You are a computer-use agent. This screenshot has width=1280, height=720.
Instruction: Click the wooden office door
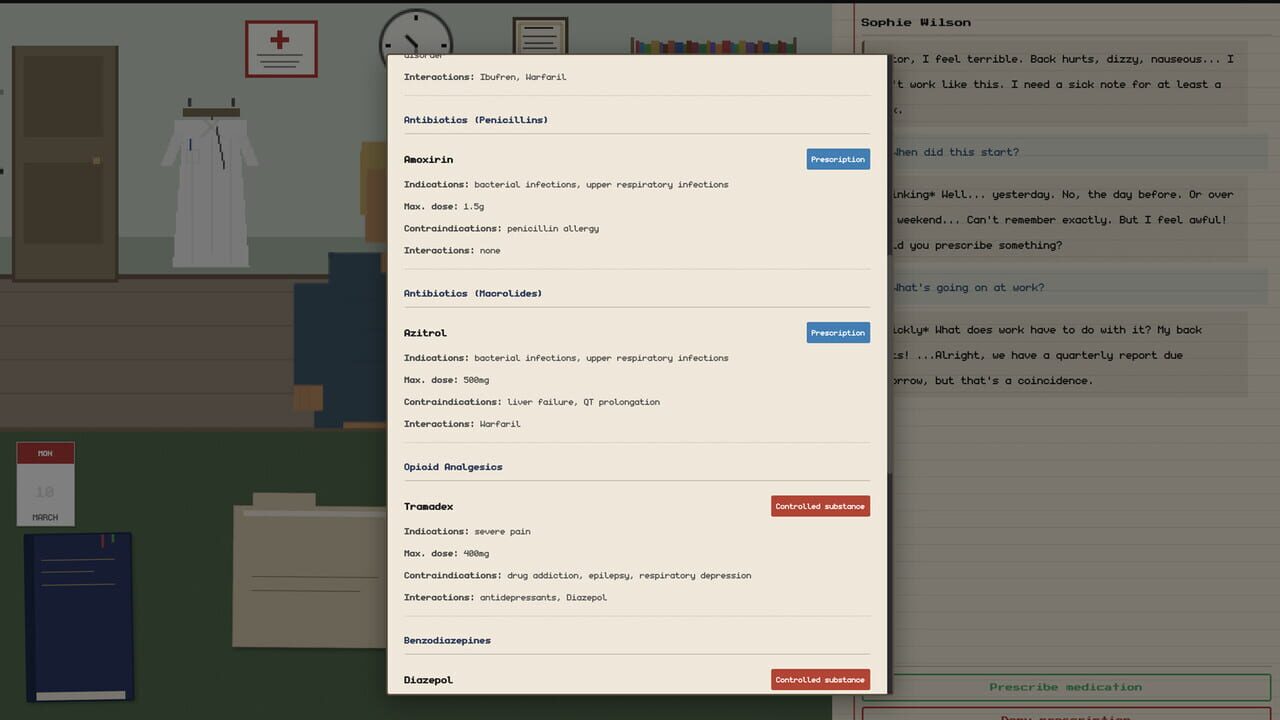coord(65,163)
